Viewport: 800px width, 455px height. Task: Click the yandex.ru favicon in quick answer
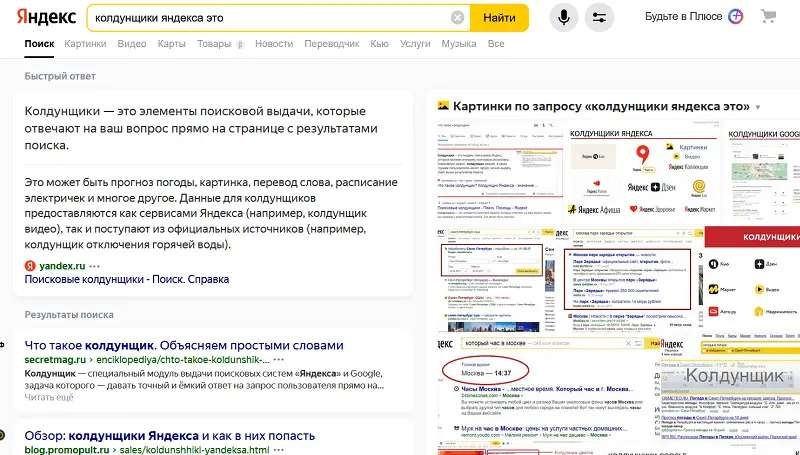30,266
